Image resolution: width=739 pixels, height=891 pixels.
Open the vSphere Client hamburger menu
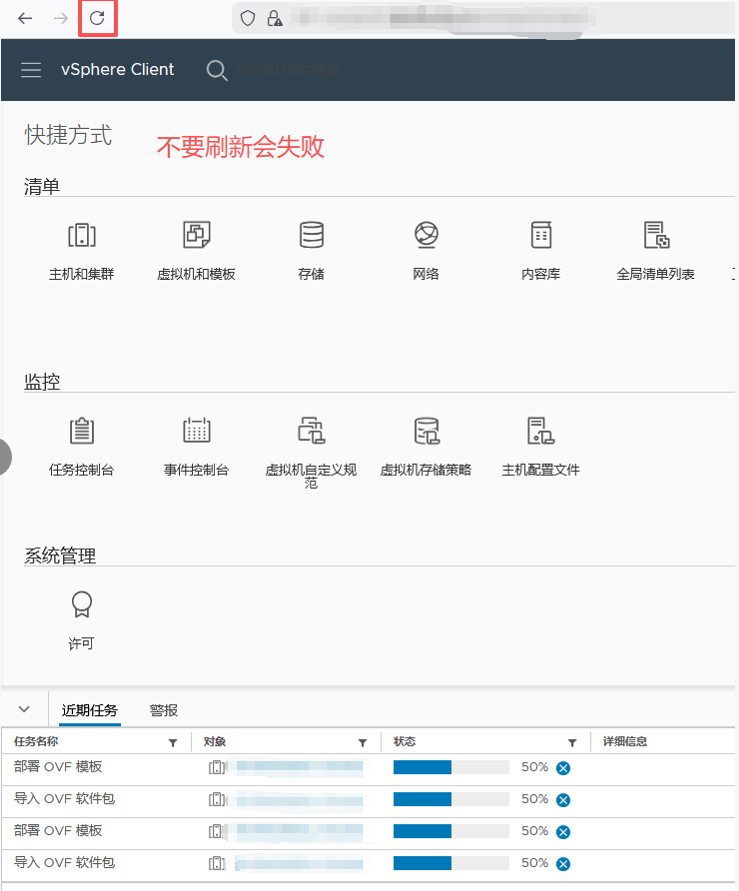point(31,70)
